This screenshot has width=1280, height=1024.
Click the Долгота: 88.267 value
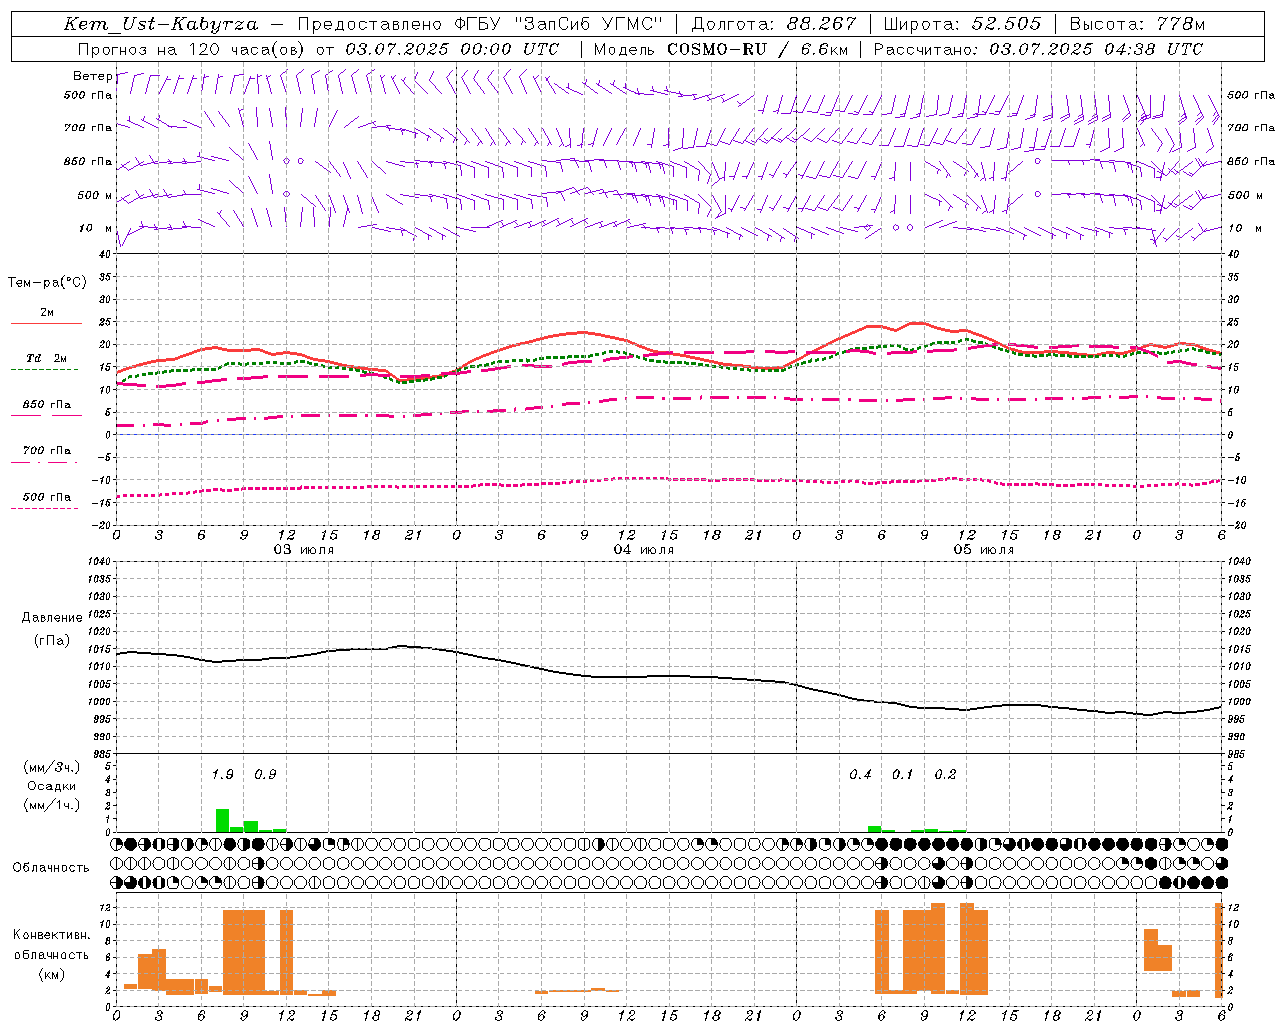[x=774, y=24]
